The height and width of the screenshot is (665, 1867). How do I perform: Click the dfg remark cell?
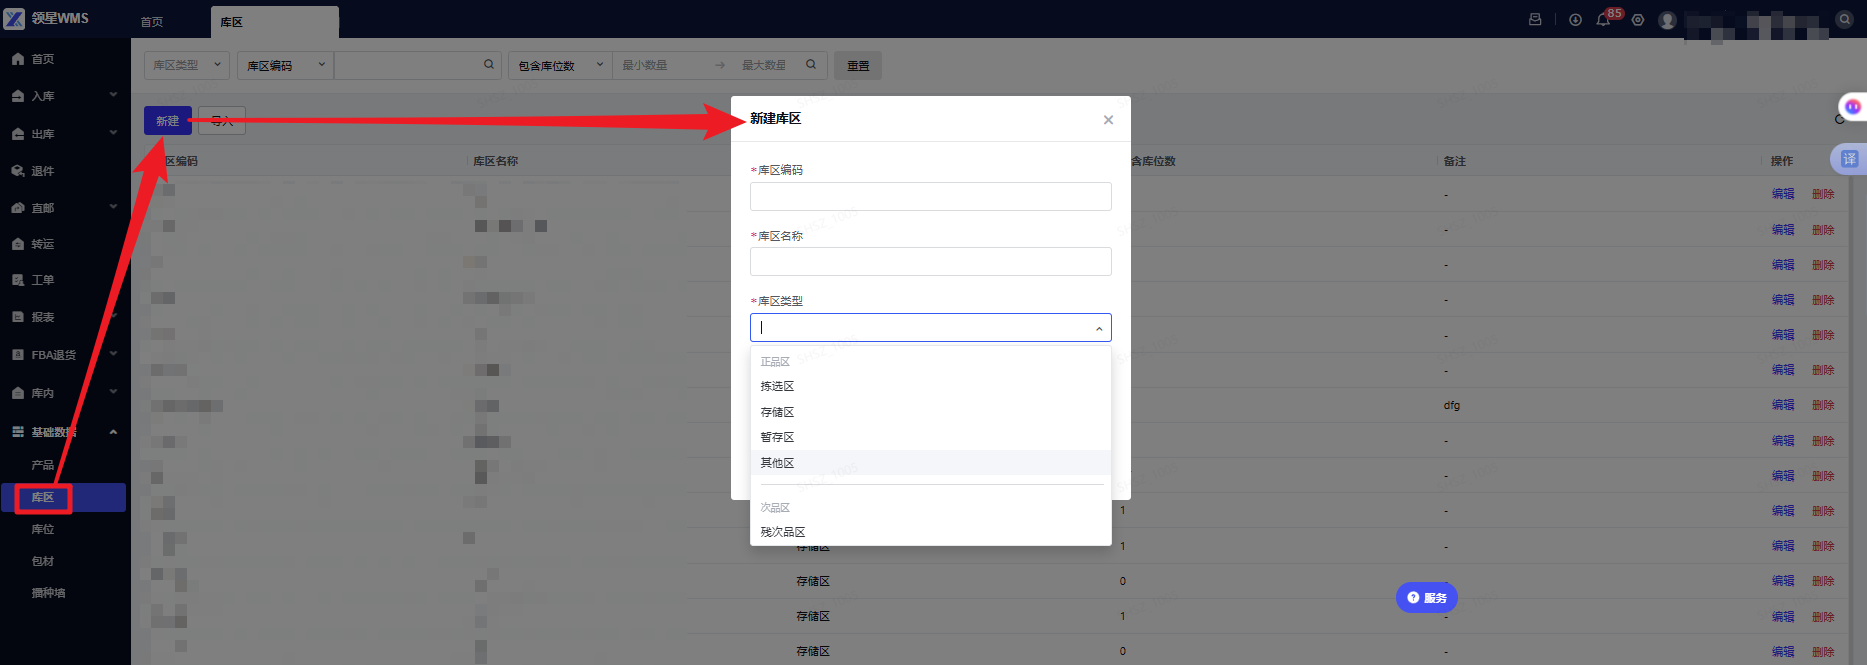click(1451, 405)
